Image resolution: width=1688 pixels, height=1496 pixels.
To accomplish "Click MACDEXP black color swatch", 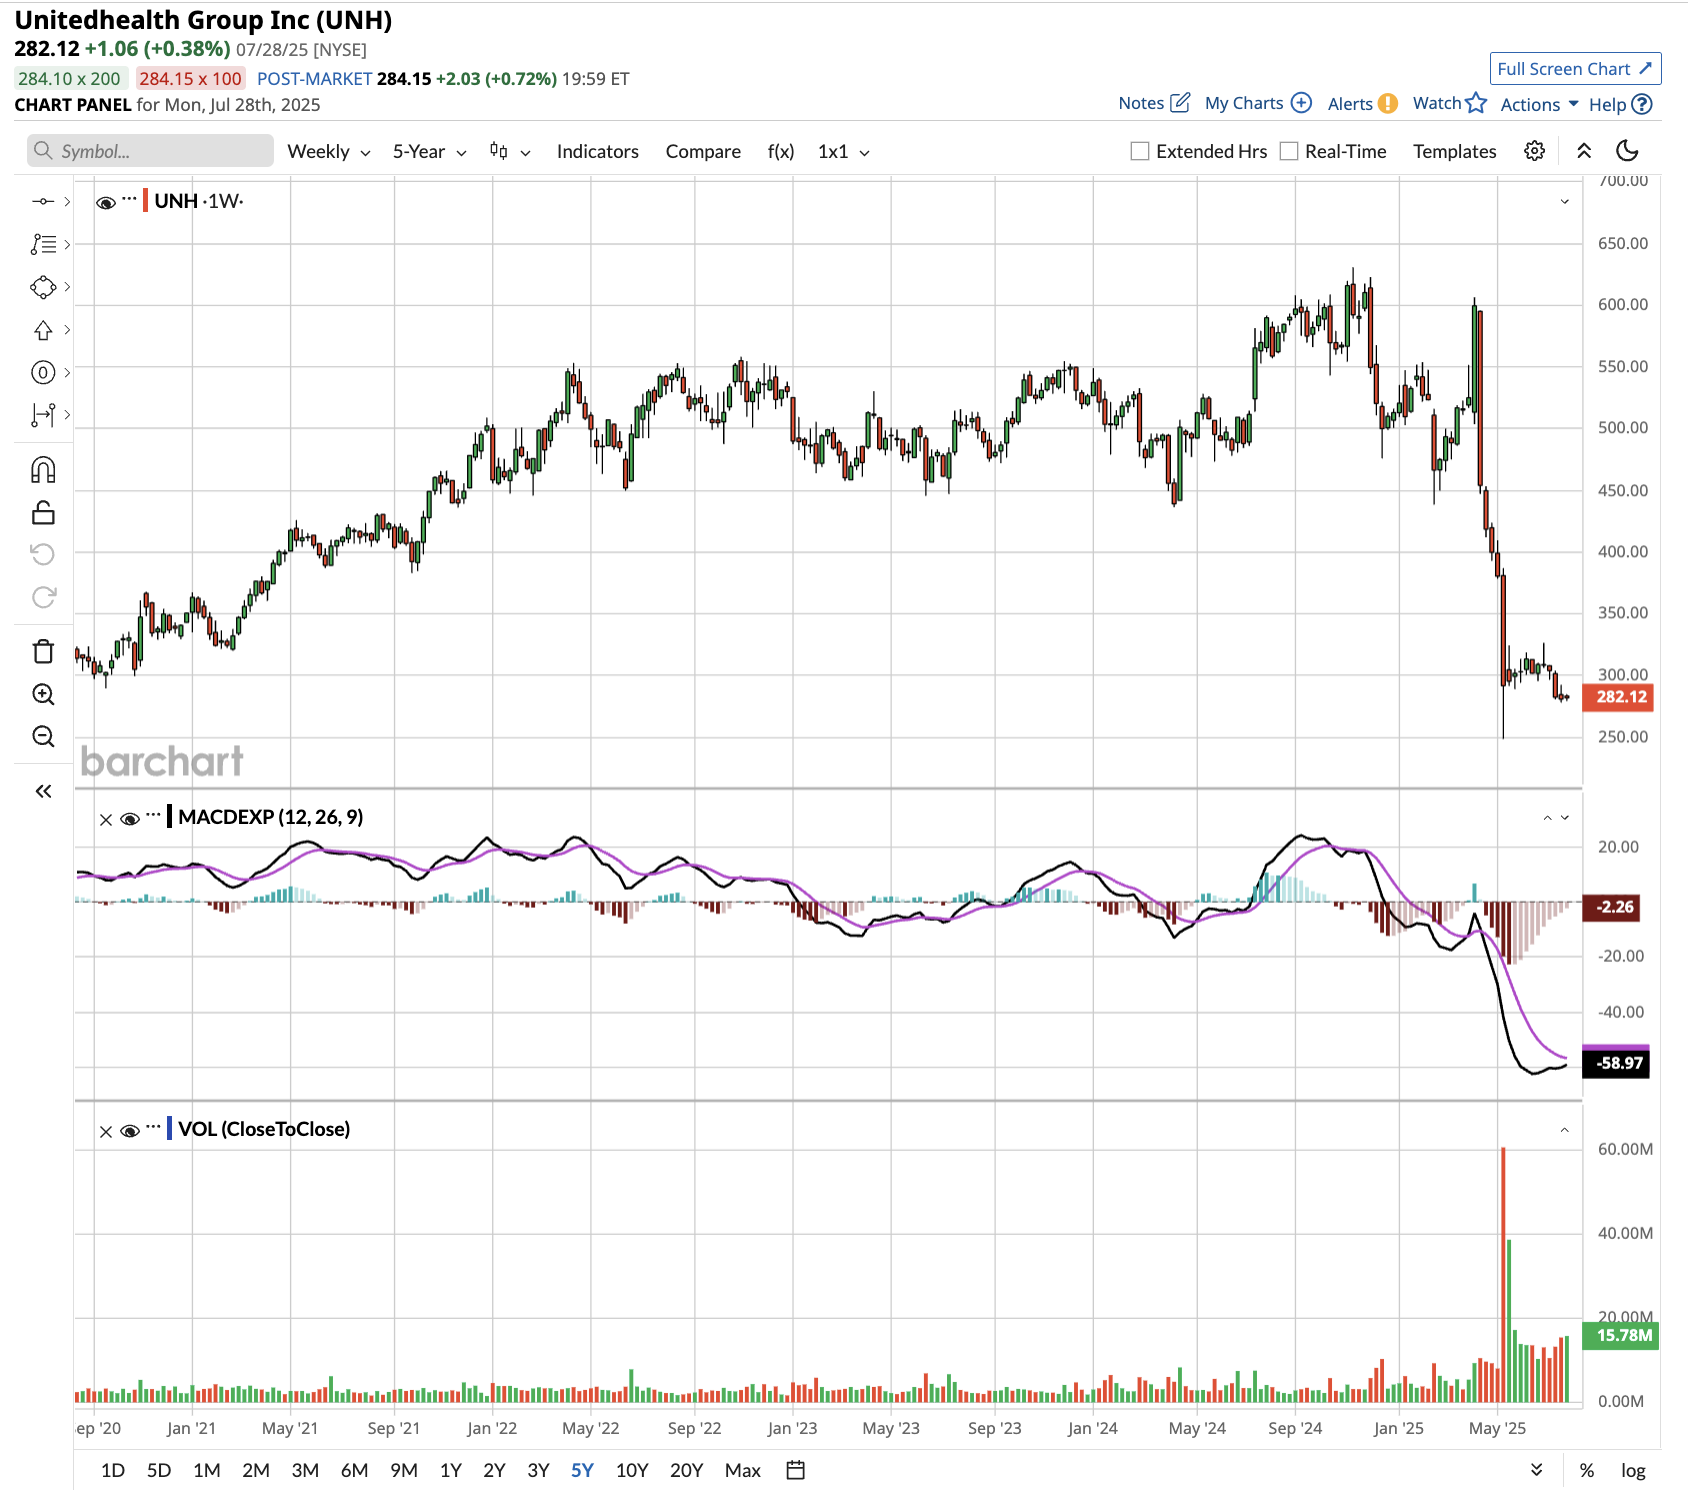I will (x=170, y=816).
